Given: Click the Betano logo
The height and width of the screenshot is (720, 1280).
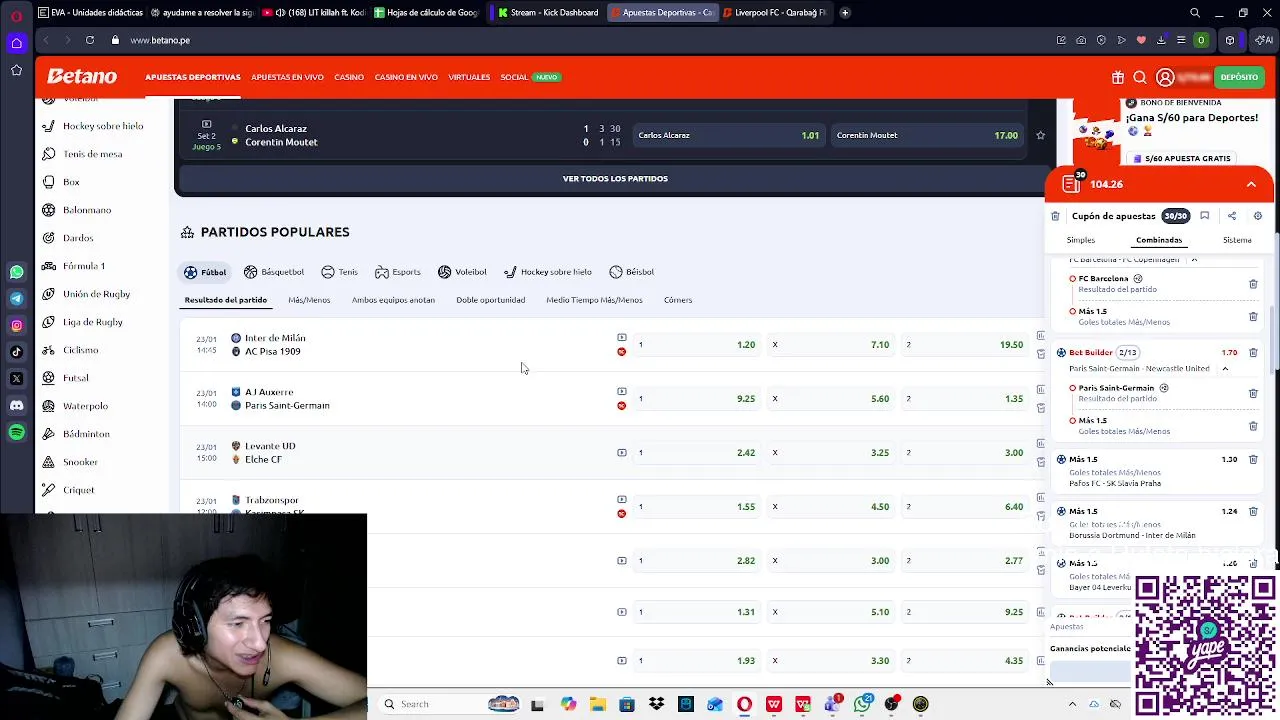Looking at the screenshot, I should pyautogui.click(x=82, y=77).
